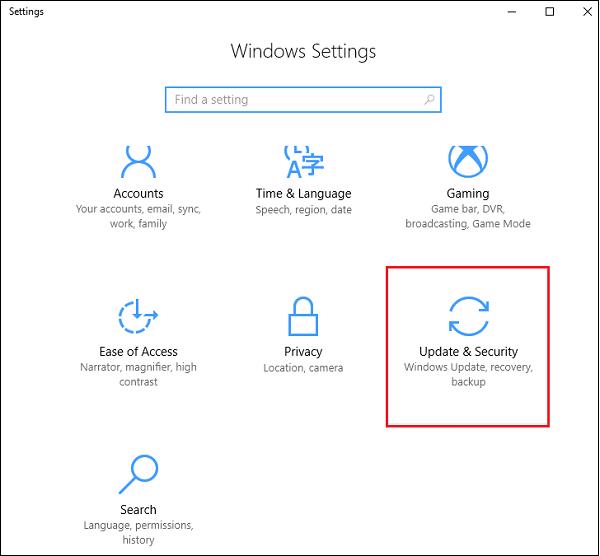
Task: Select the Search category title
Action: [x=138, y=510]
